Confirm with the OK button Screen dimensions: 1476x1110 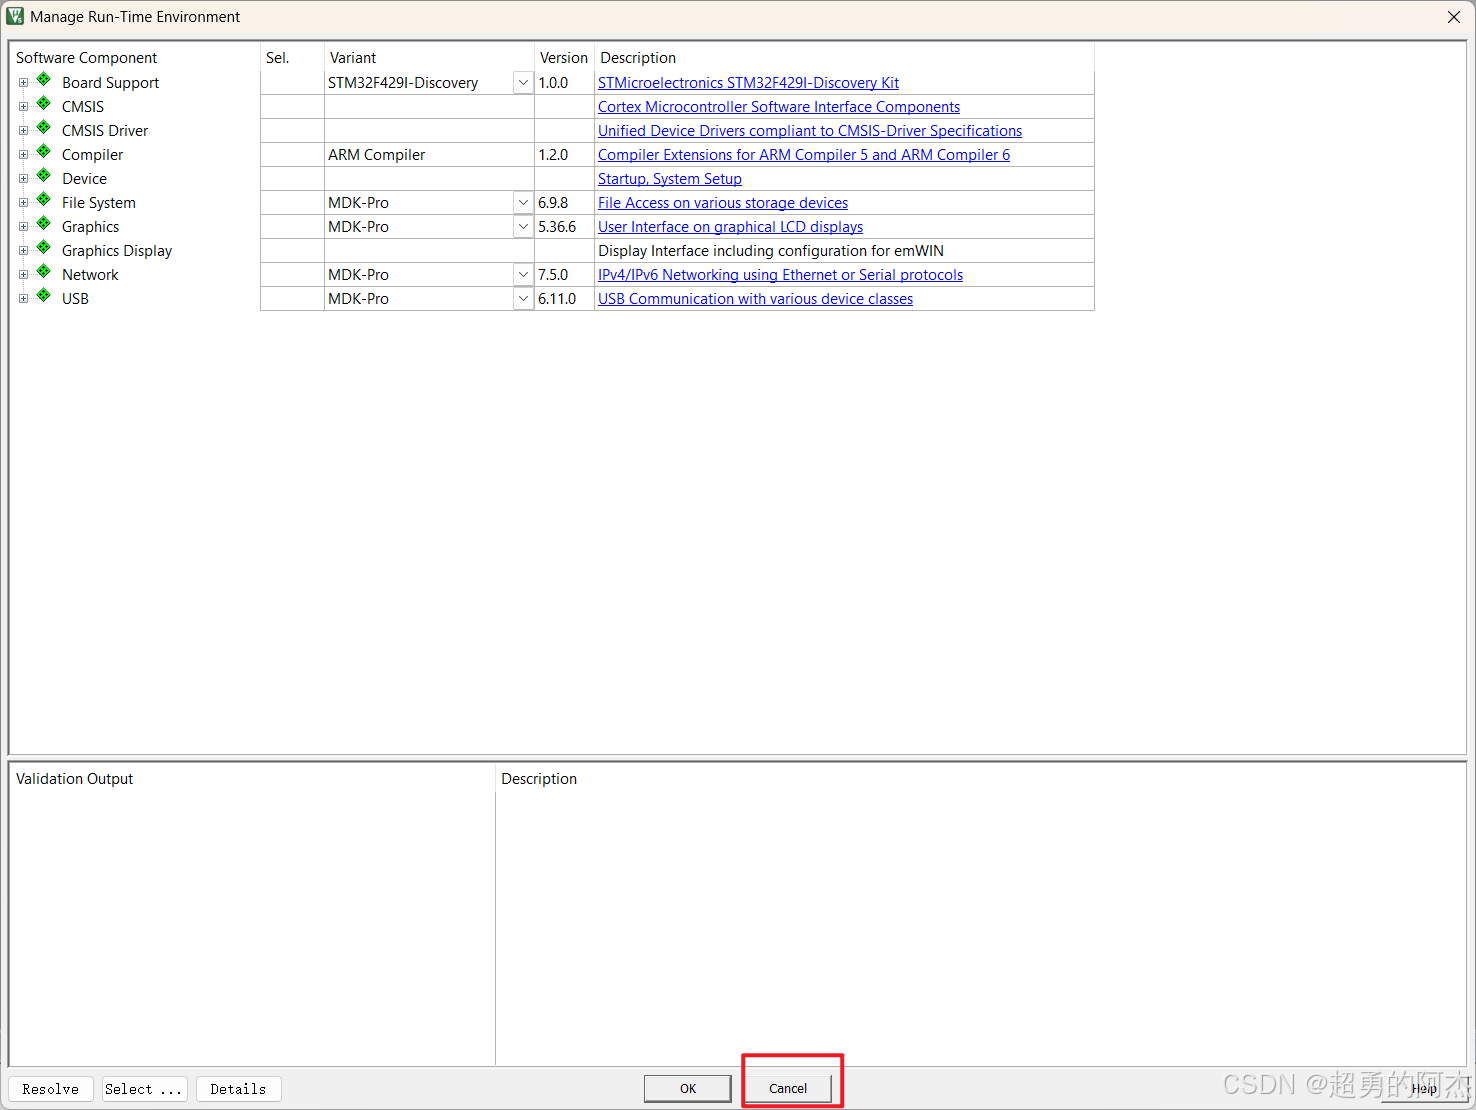tap(688, 1089)
